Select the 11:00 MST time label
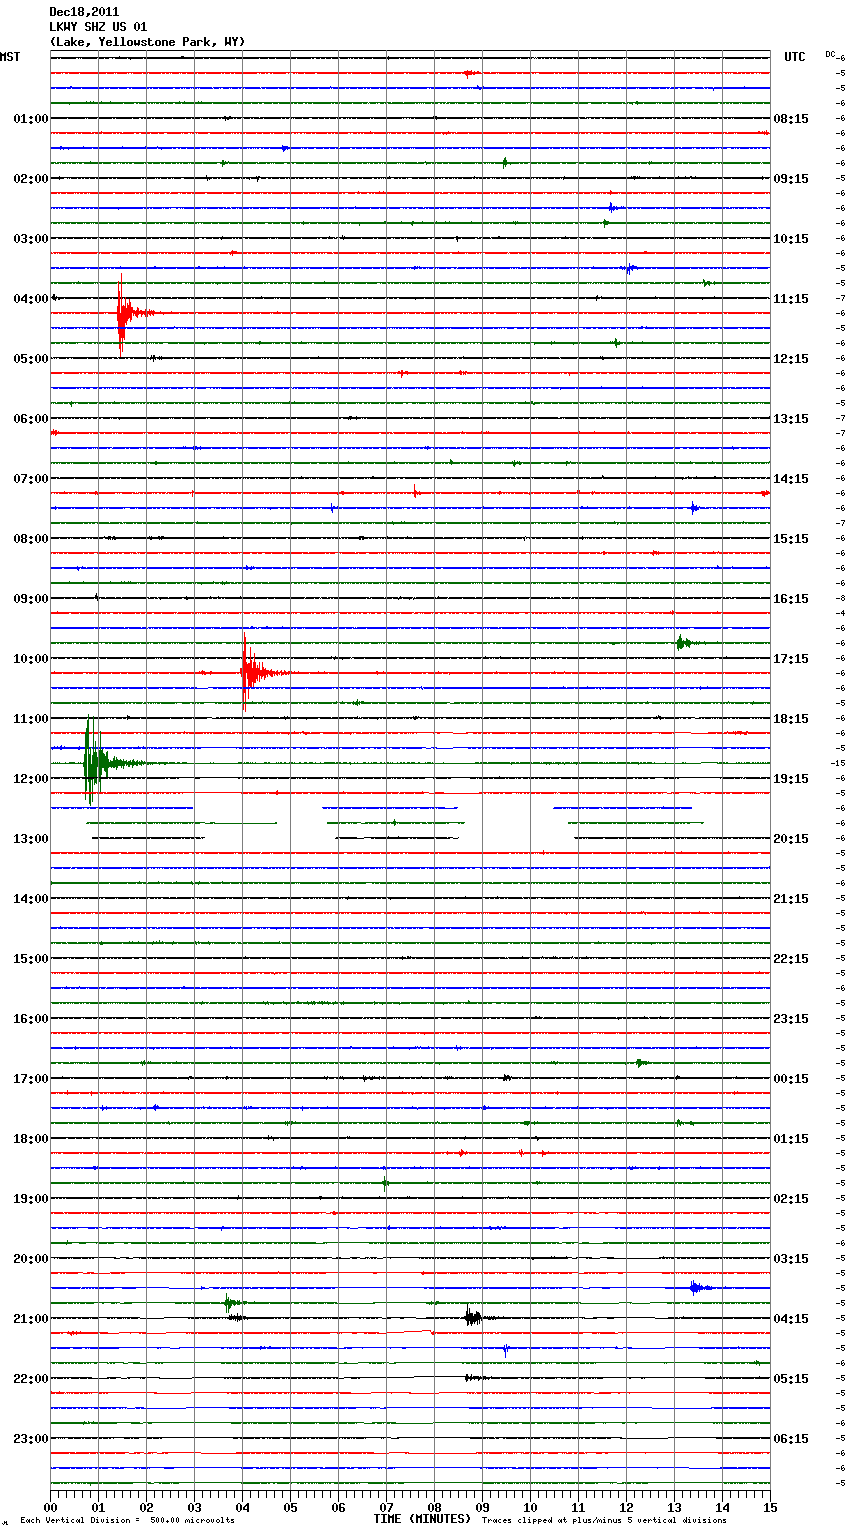 pyautogui.click(x=30, y=719)
